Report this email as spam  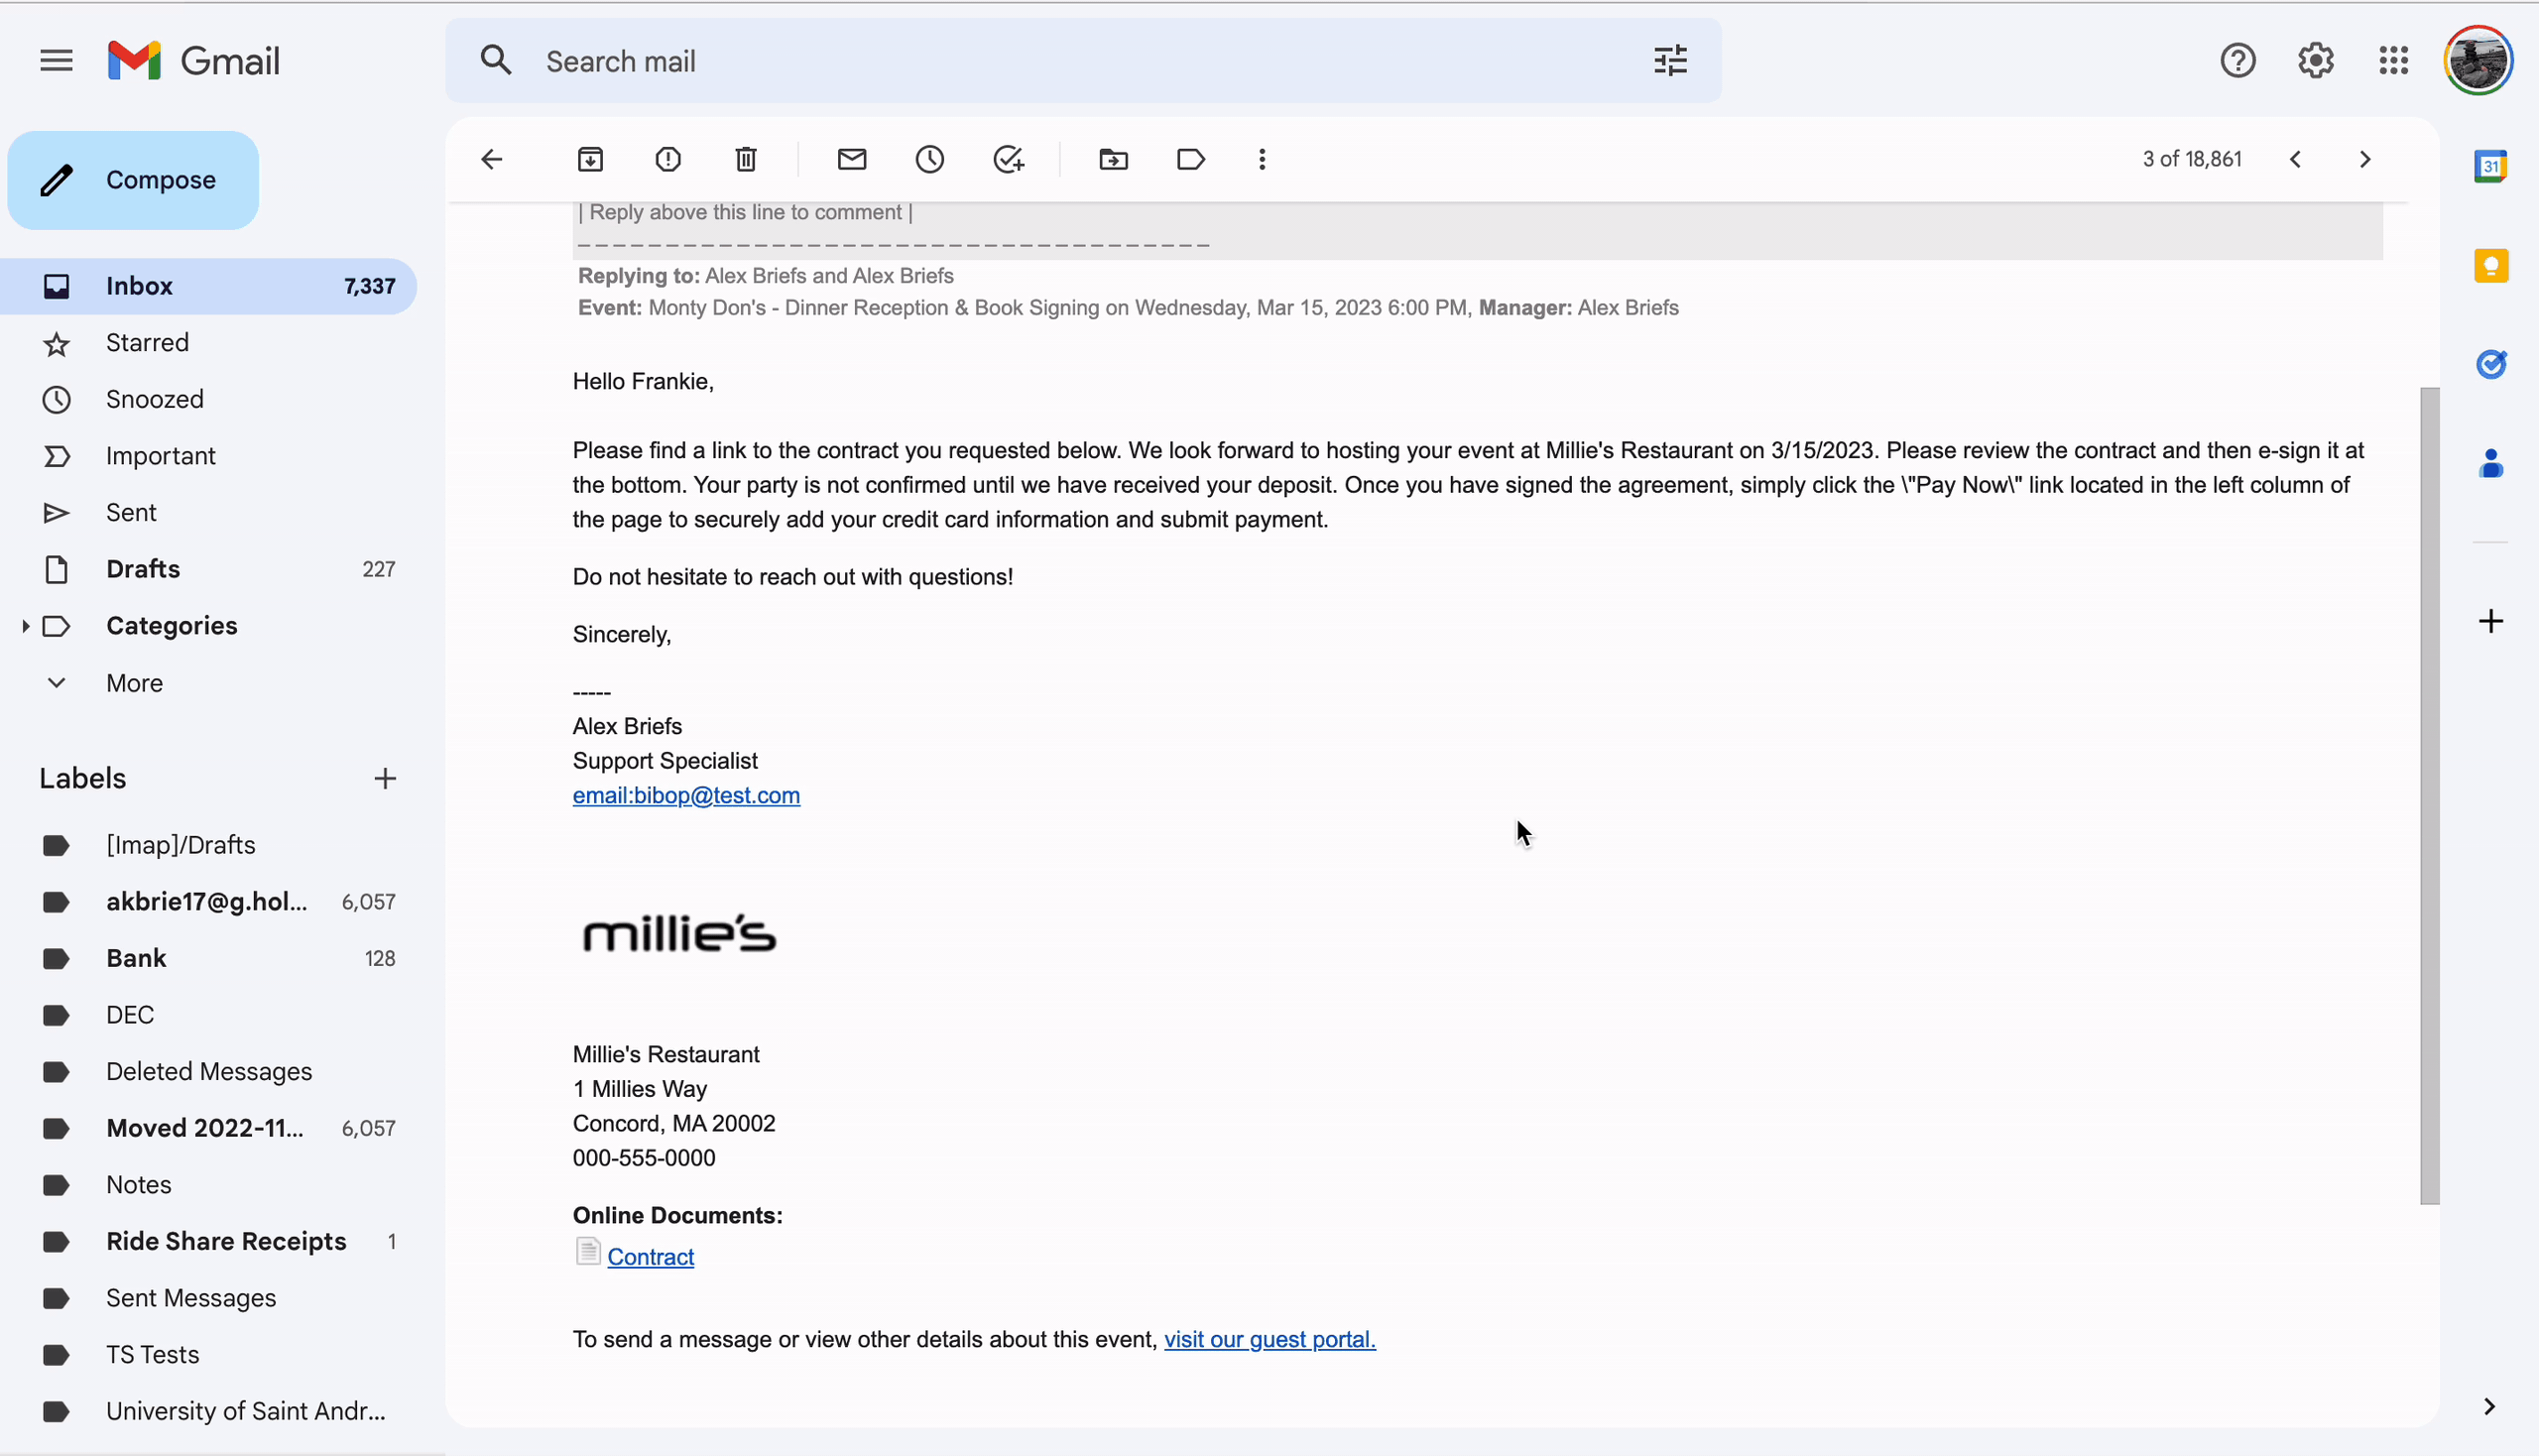(x=668, y=159)
